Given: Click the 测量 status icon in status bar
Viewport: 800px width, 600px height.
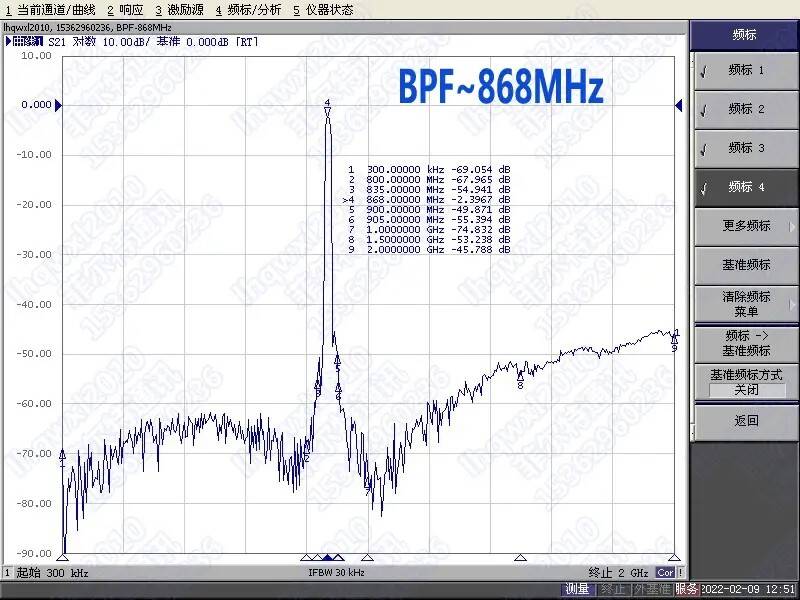Looking at the screenshot, I should 576,590.
